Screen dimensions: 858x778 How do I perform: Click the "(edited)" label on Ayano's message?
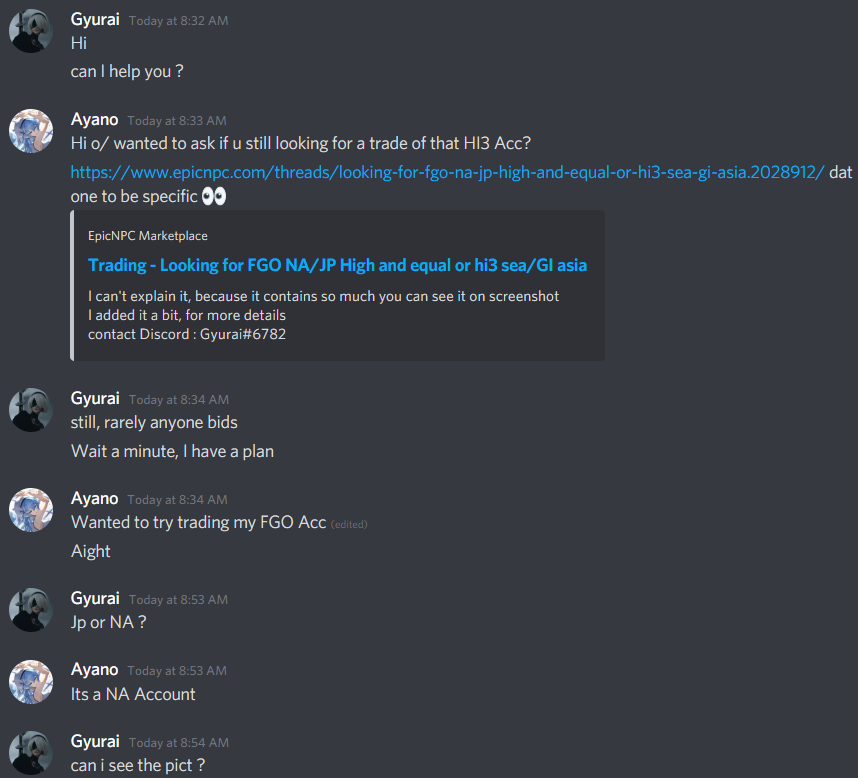pos(349,524)
